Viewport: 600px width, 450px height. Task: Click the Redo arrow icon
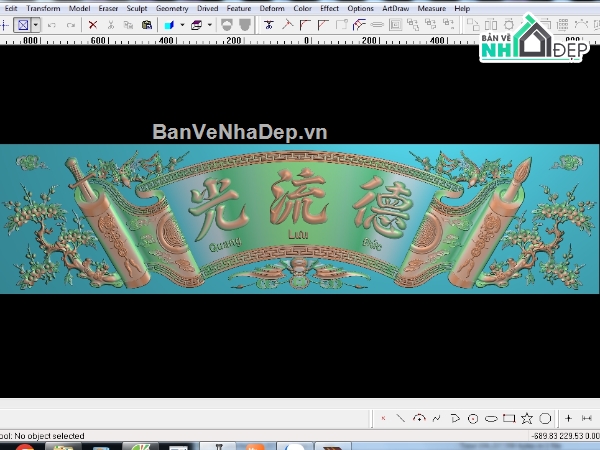pos(71,25)
